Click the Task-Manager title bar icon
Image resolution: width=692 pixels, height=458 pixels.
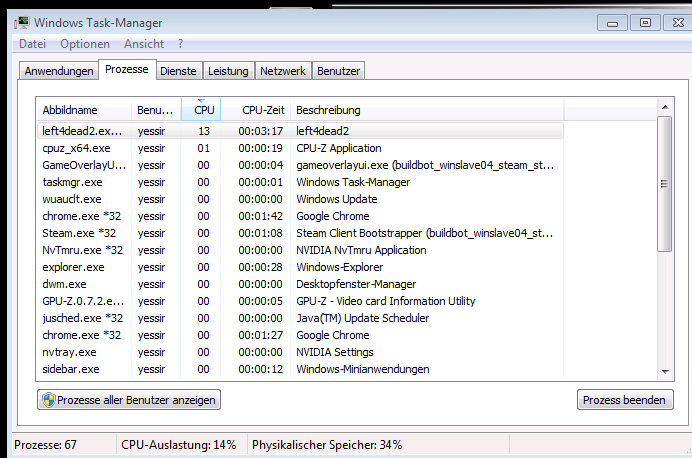click(21, 23)
